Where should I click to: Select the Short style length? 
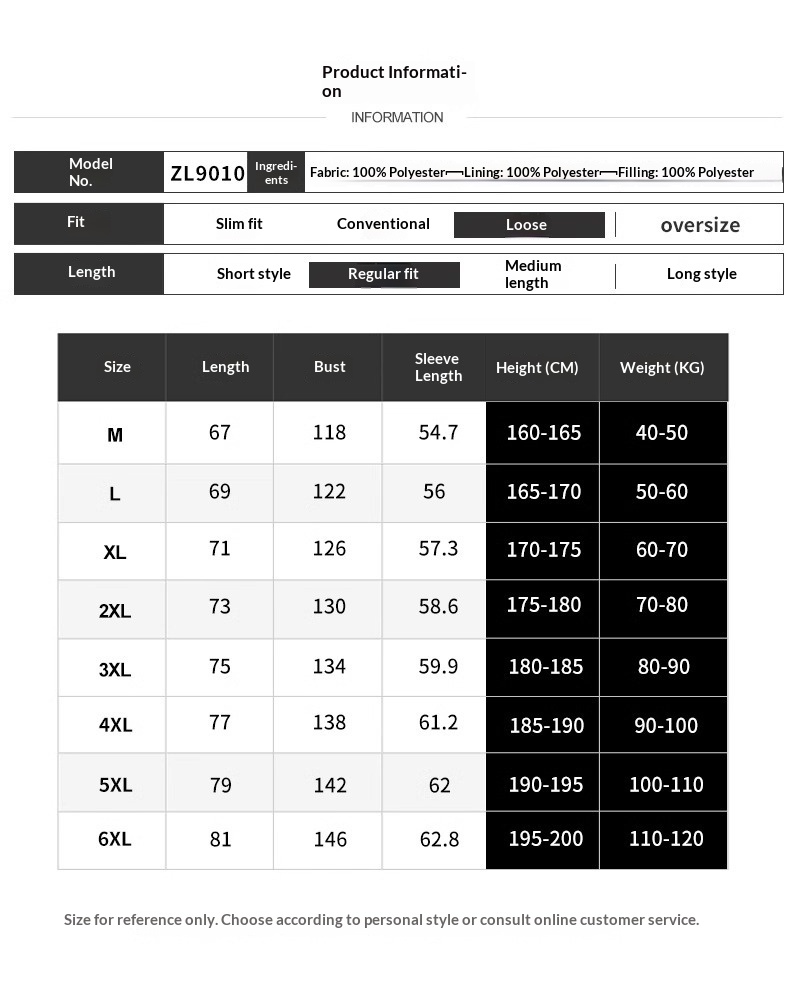pyautogui.click(x=253, y=274)
